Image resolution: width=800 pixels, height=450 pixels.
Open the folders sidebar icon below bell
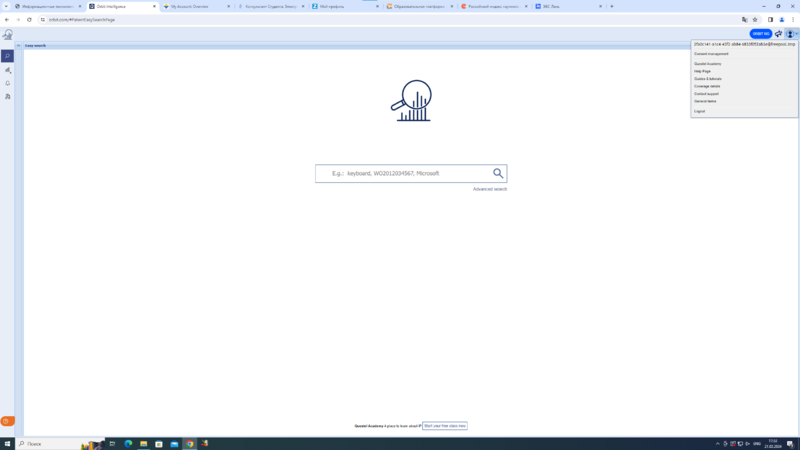coord(7,97)
